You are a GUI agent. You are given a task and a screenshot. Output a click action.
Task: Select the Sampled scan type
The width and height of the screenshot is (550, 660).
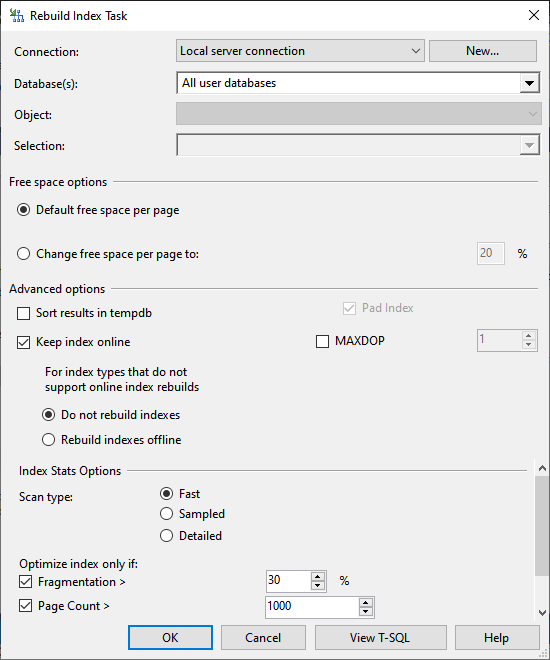pyautogui.click(x=166, y=514)
